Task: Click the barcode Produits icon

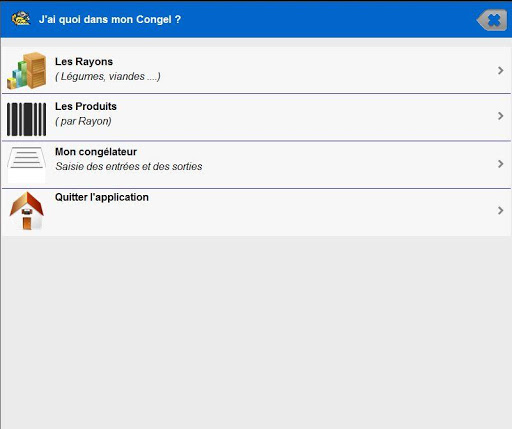Action: (27, 119)
